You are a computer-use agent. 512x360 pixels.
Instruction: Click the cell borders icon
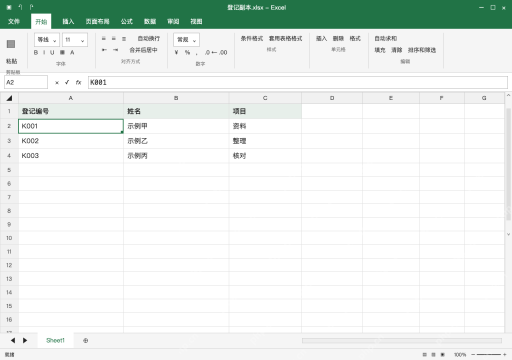[62, 52]
